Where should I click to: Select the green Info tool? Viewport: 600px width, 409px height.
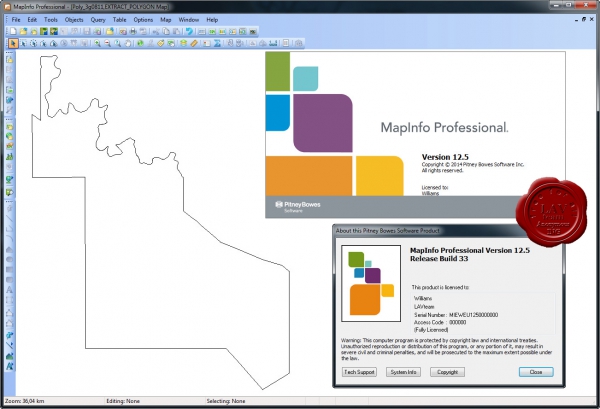(140, 43)
